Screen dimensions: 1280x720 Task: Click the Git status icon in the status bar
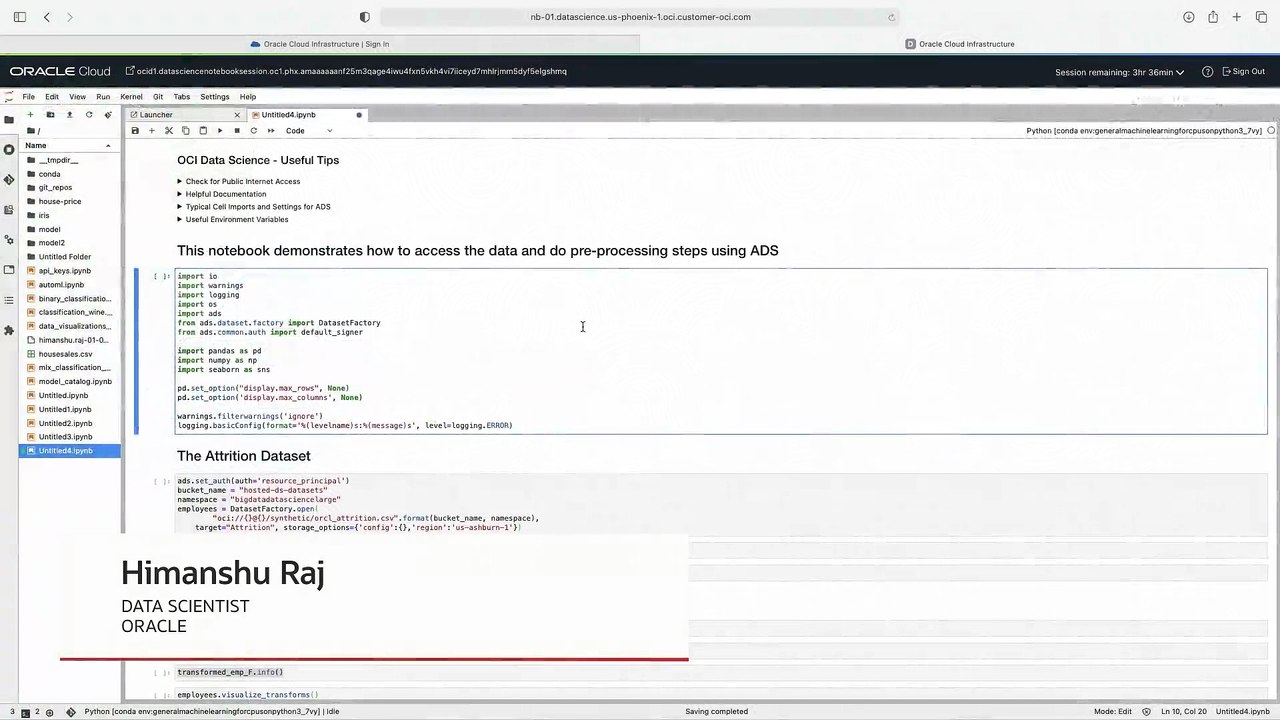71,712
